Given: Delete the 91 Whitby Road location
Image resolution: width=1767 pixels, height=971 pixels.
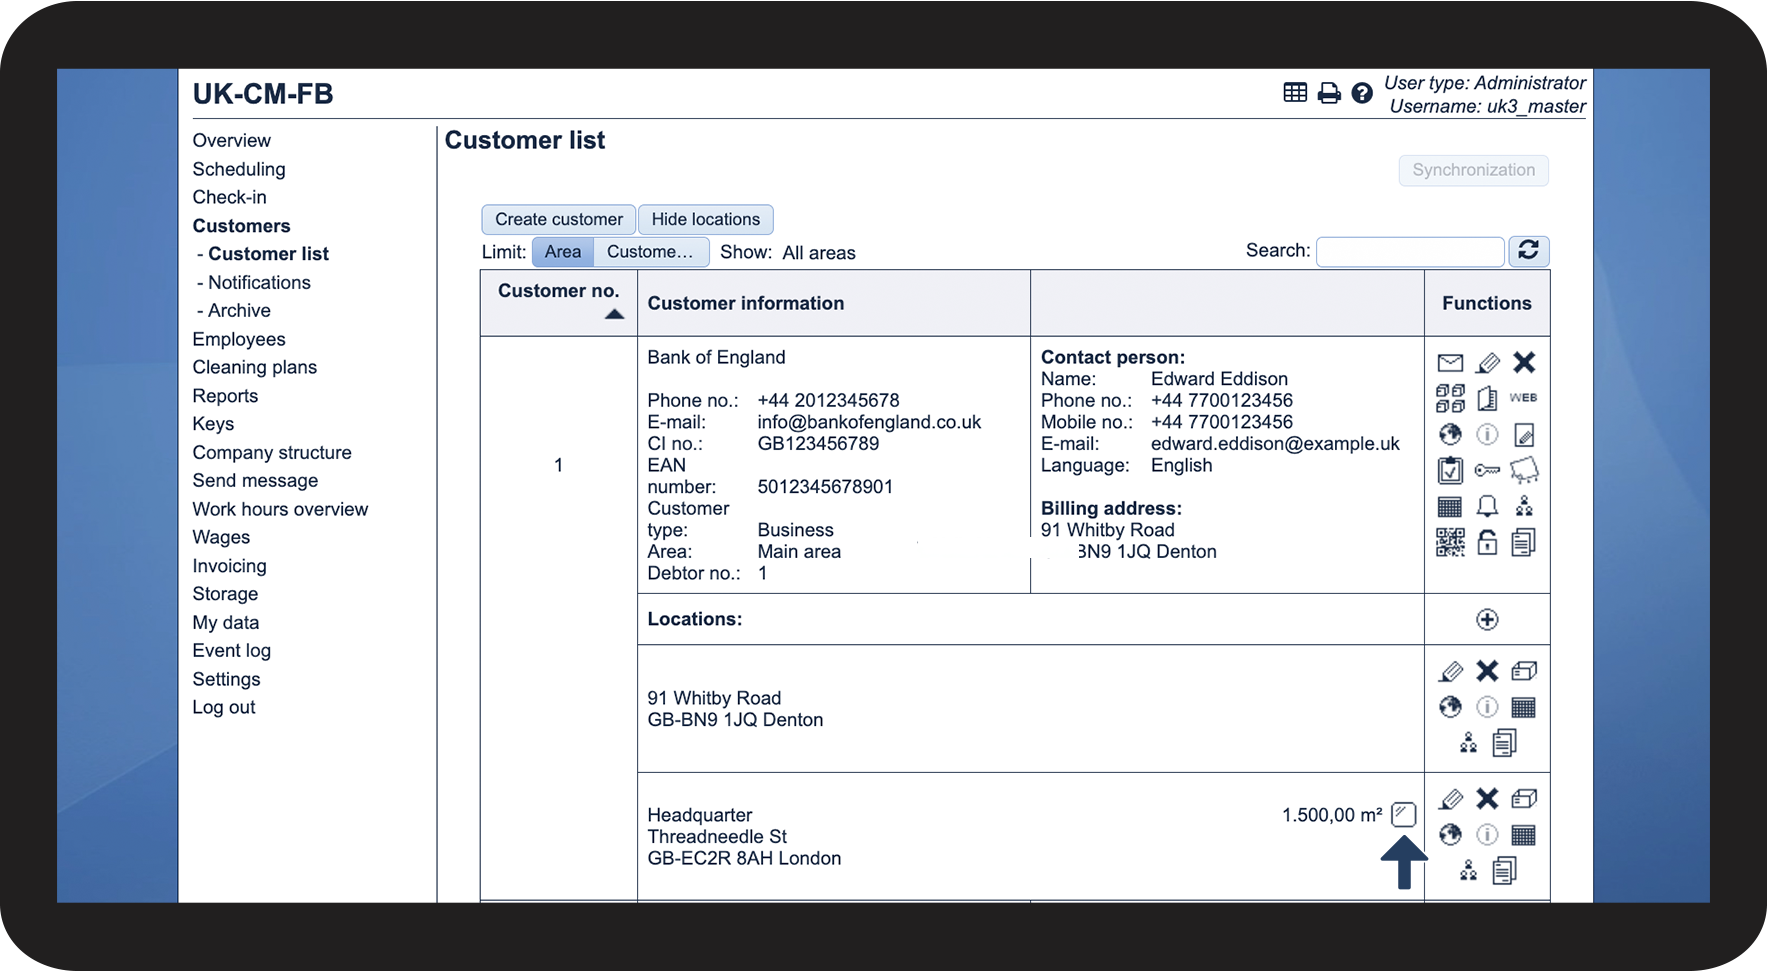Looking at the screenshot, I should tap(1488, 671).
